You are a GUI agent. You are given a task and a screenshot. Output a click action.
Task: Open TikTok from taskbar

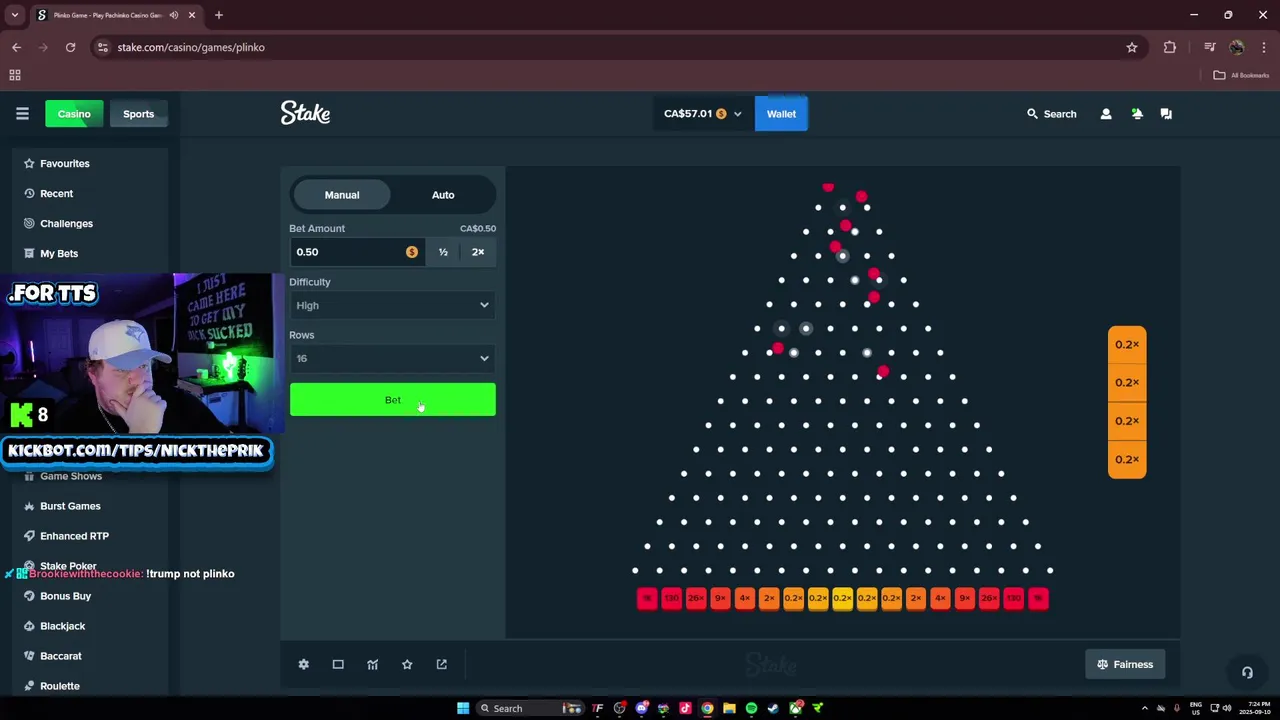tap(685, 708)
